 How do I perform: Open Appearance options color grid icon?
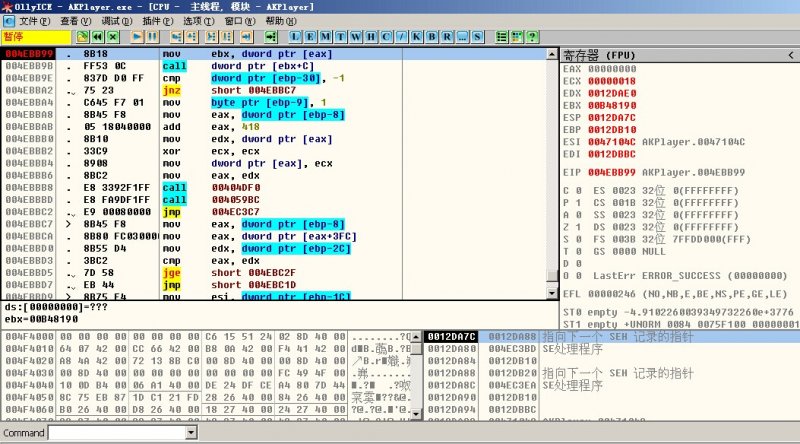(517, 37)
